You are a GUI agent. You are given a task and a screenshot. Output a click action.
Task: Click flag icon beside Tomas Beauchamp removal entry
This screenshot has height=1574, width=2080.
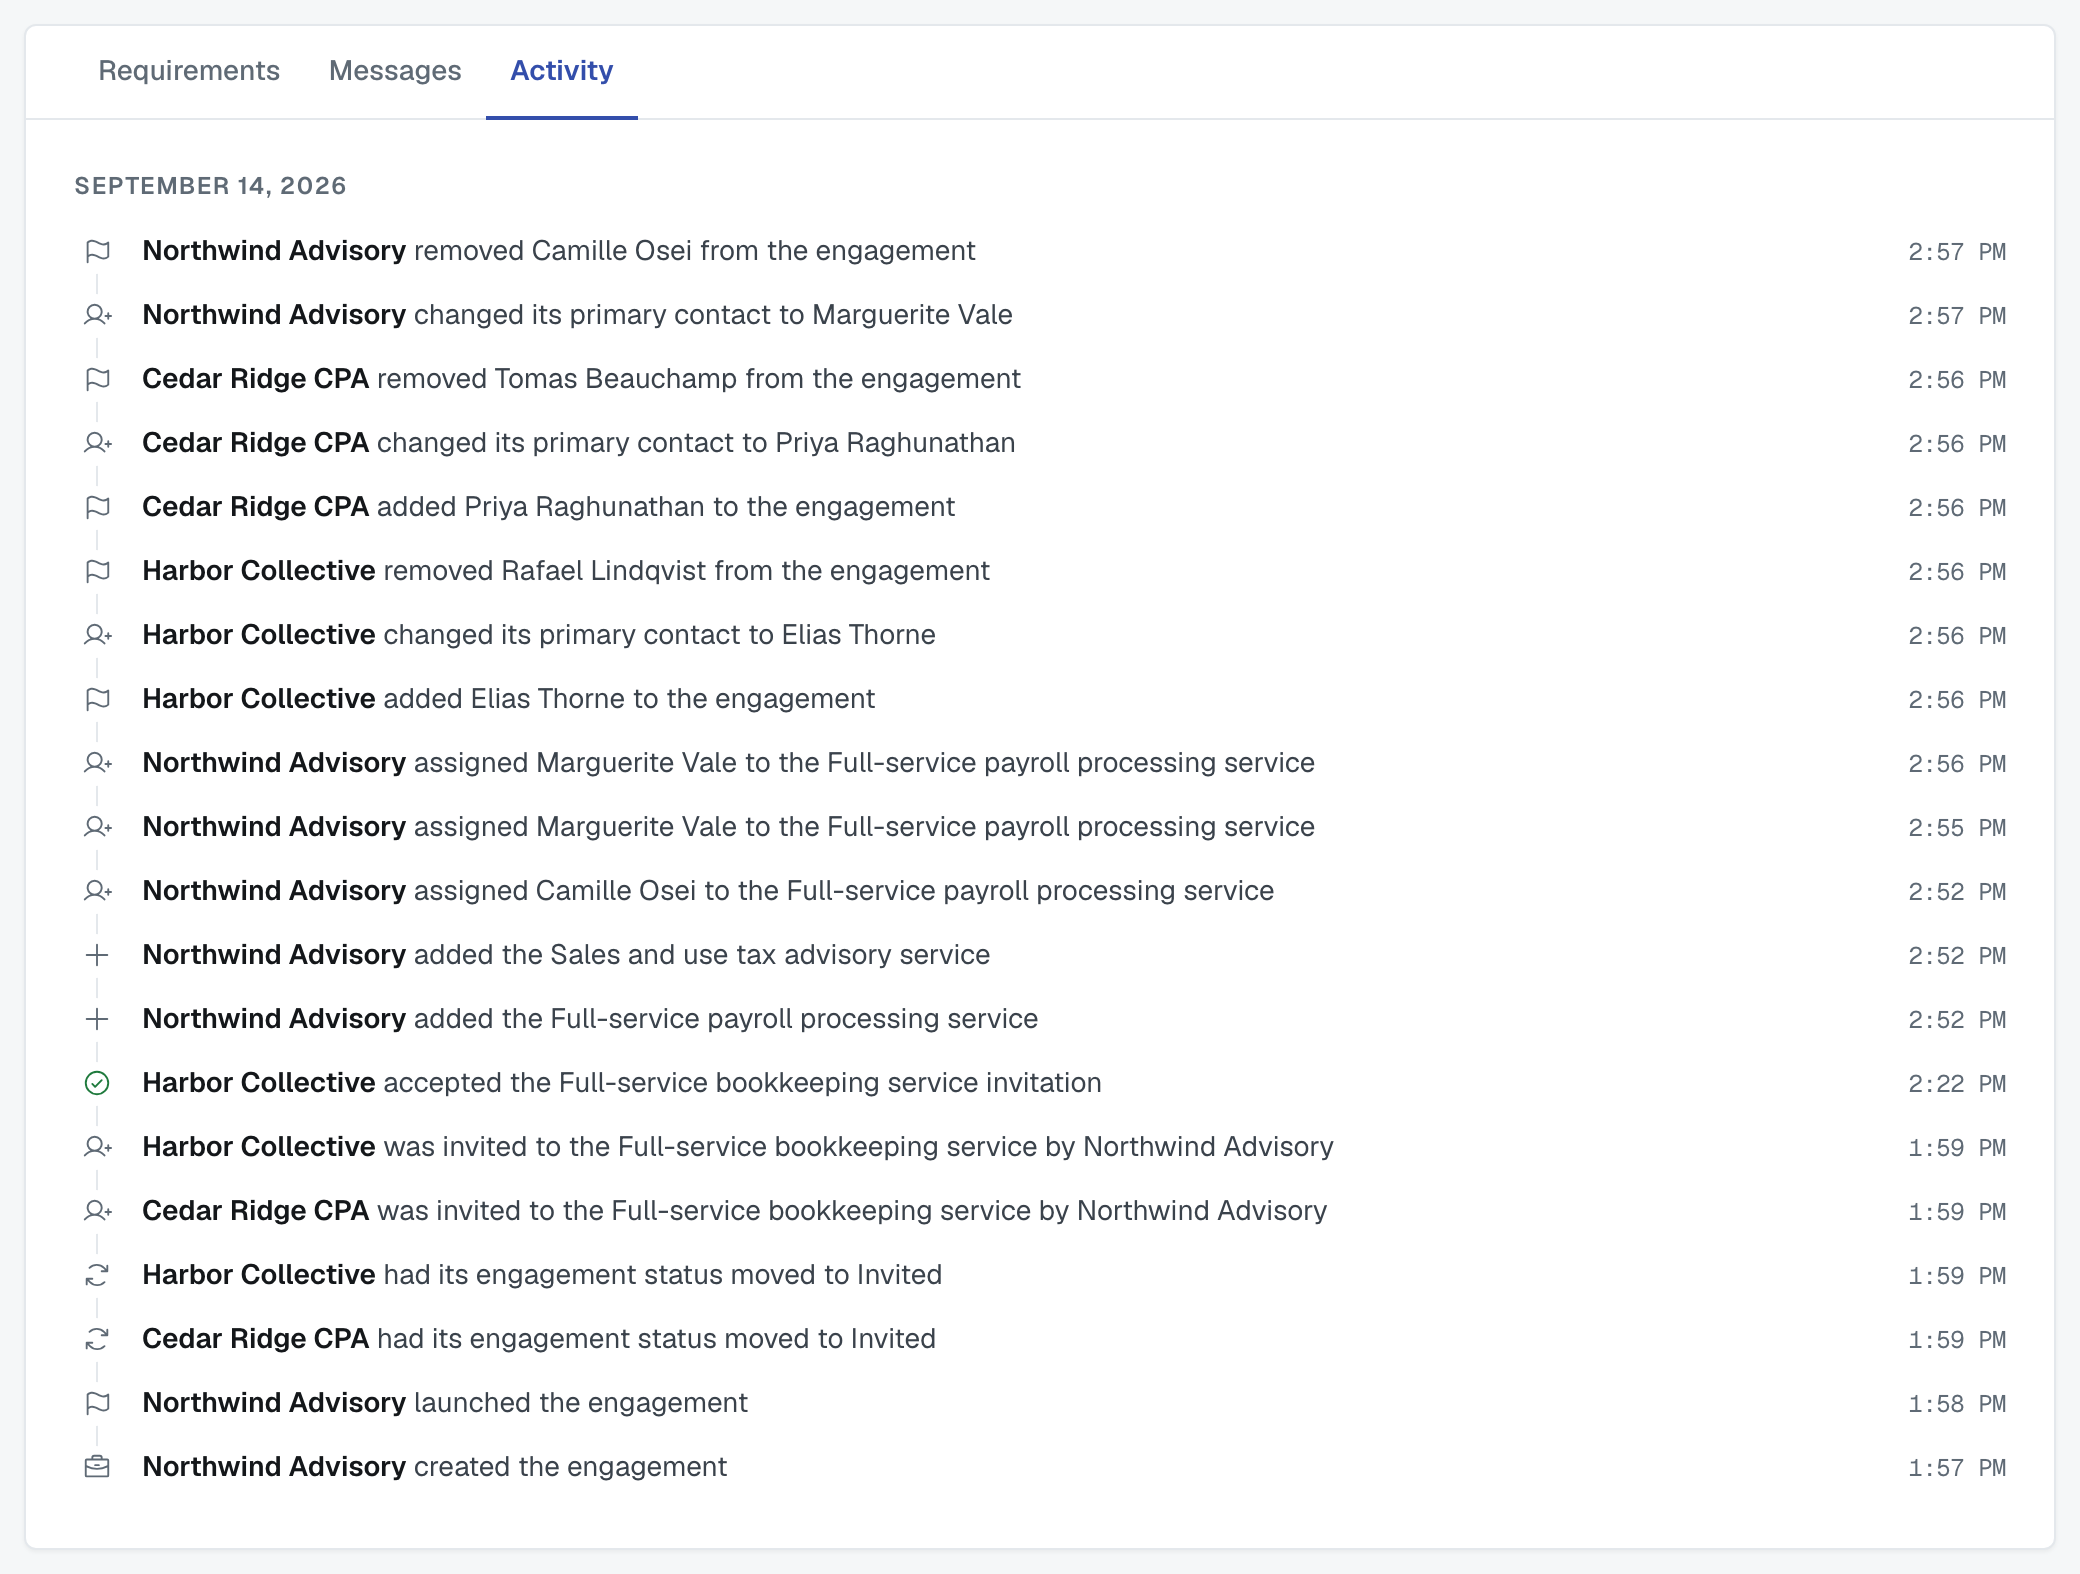(x=97, y=379)
